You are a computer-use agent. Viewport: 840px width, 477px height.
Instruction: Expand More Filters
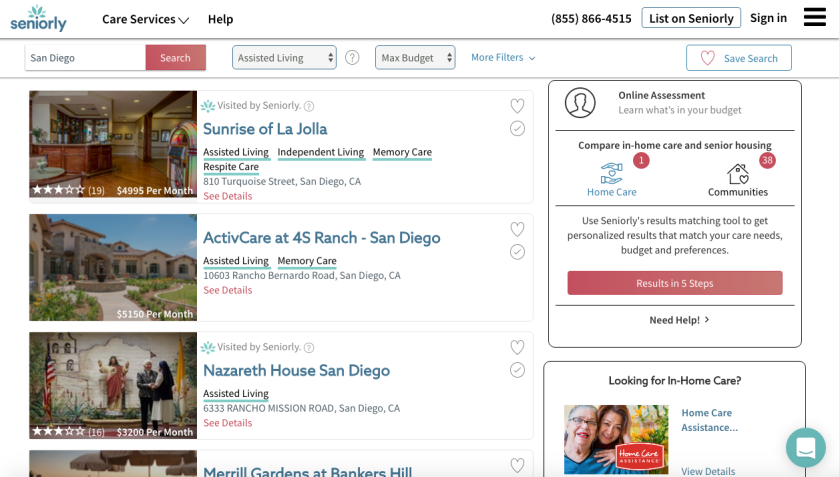click(x=503, y=57)
